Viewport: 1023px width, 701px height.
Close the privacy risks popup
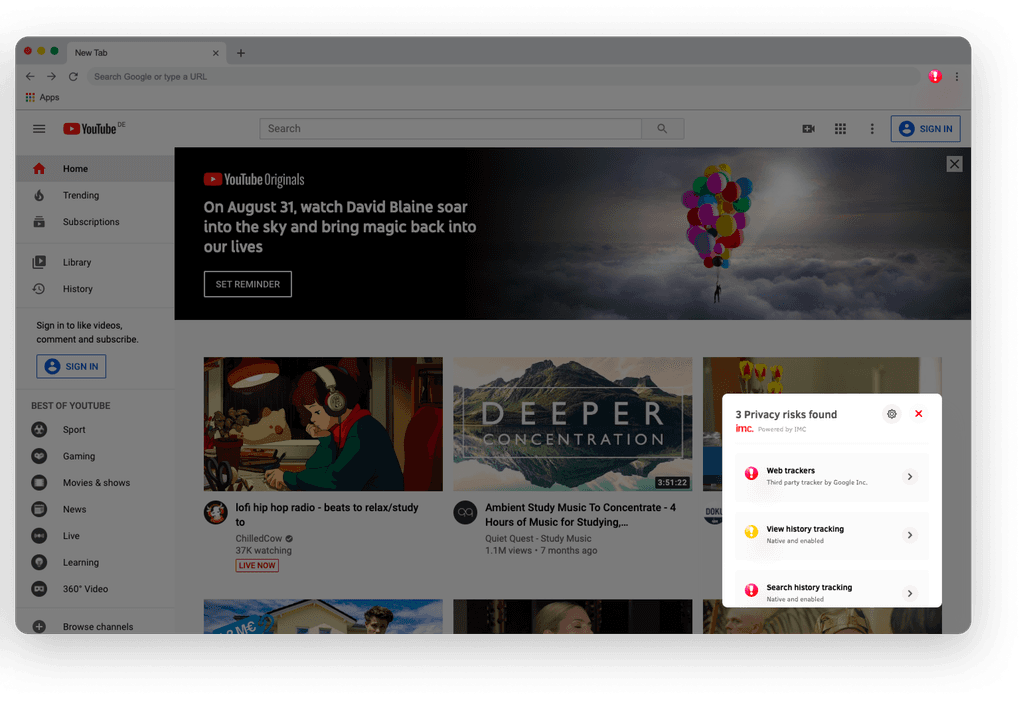point(919,414)
